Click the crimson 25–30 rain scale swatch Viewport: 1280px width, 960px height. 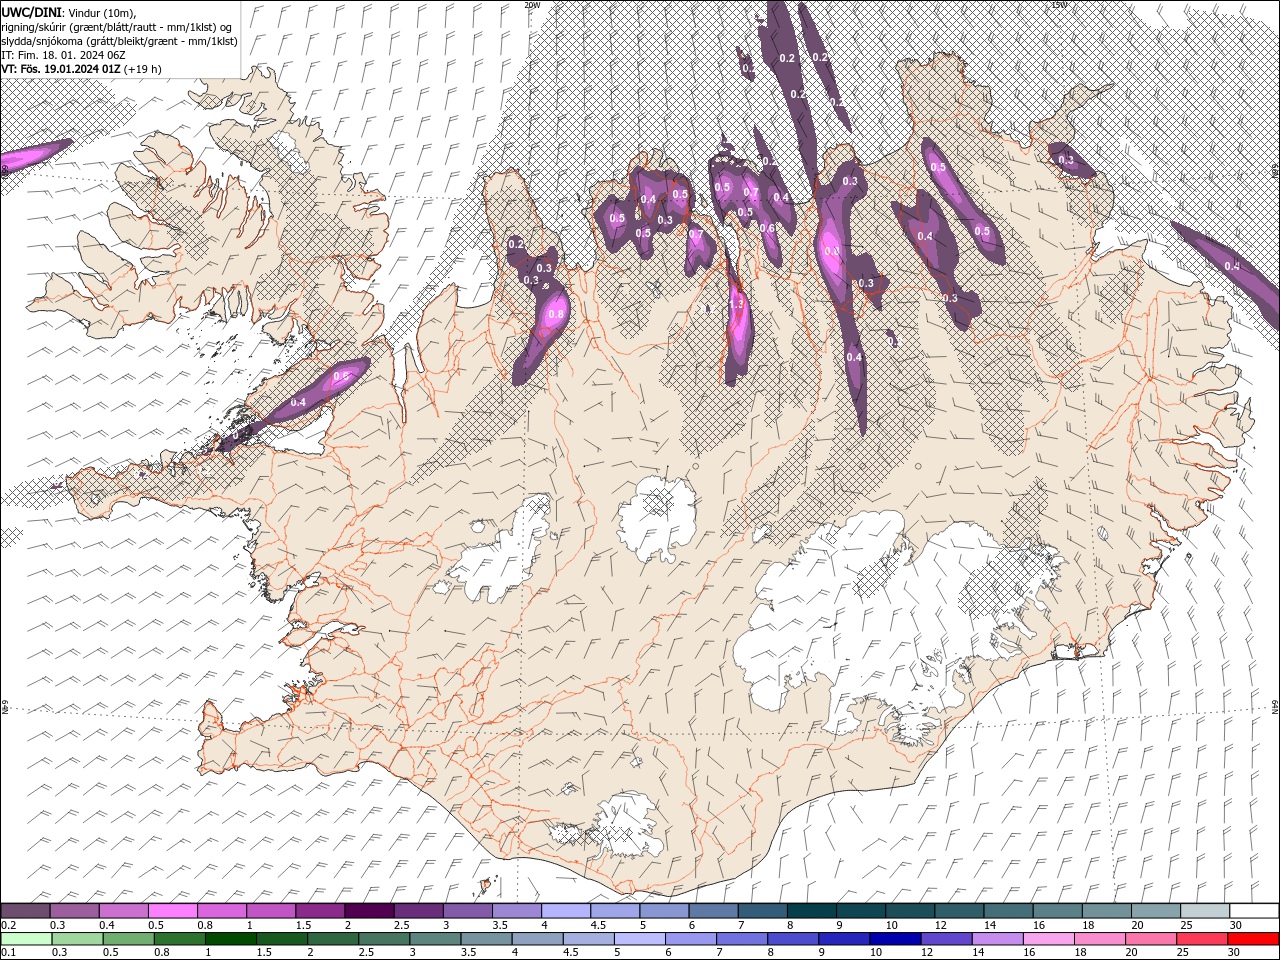[x=1201, y=939]
